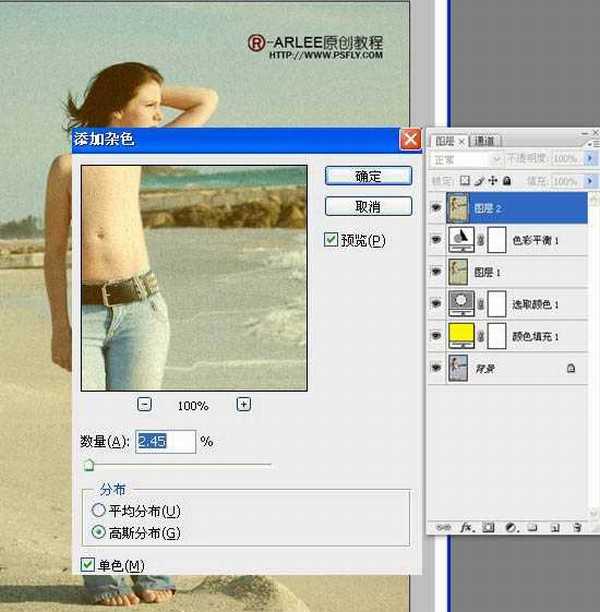Screen dimensions: 600x612
Task: Click the lock all padlock icon
Action: (x=506, y=181)
